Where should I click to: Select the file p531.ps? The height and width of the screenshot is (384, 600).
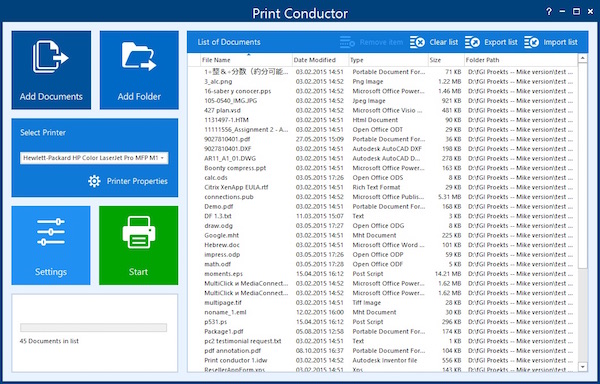pyautogui.click(x=214, y=322)
